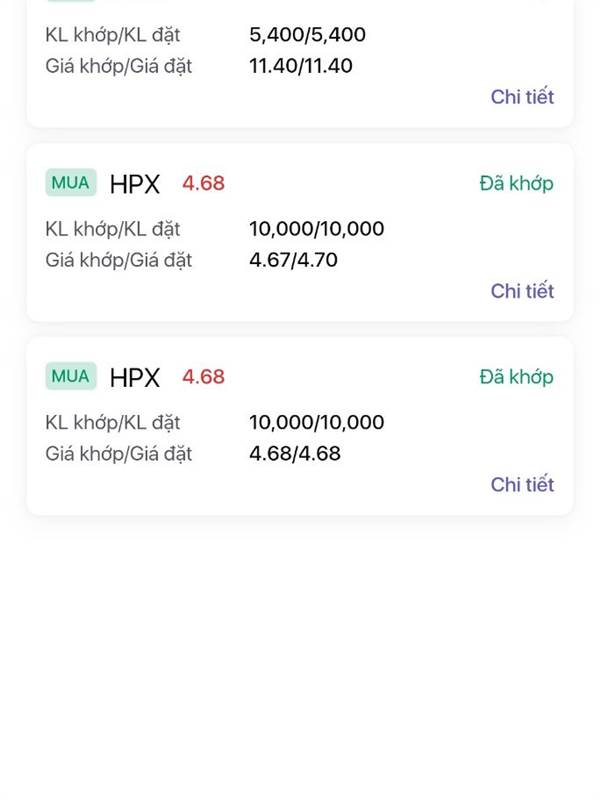Select the 4.68/4.68 matched price value
The width and height of the screenshot is (600, 800).
295,453
